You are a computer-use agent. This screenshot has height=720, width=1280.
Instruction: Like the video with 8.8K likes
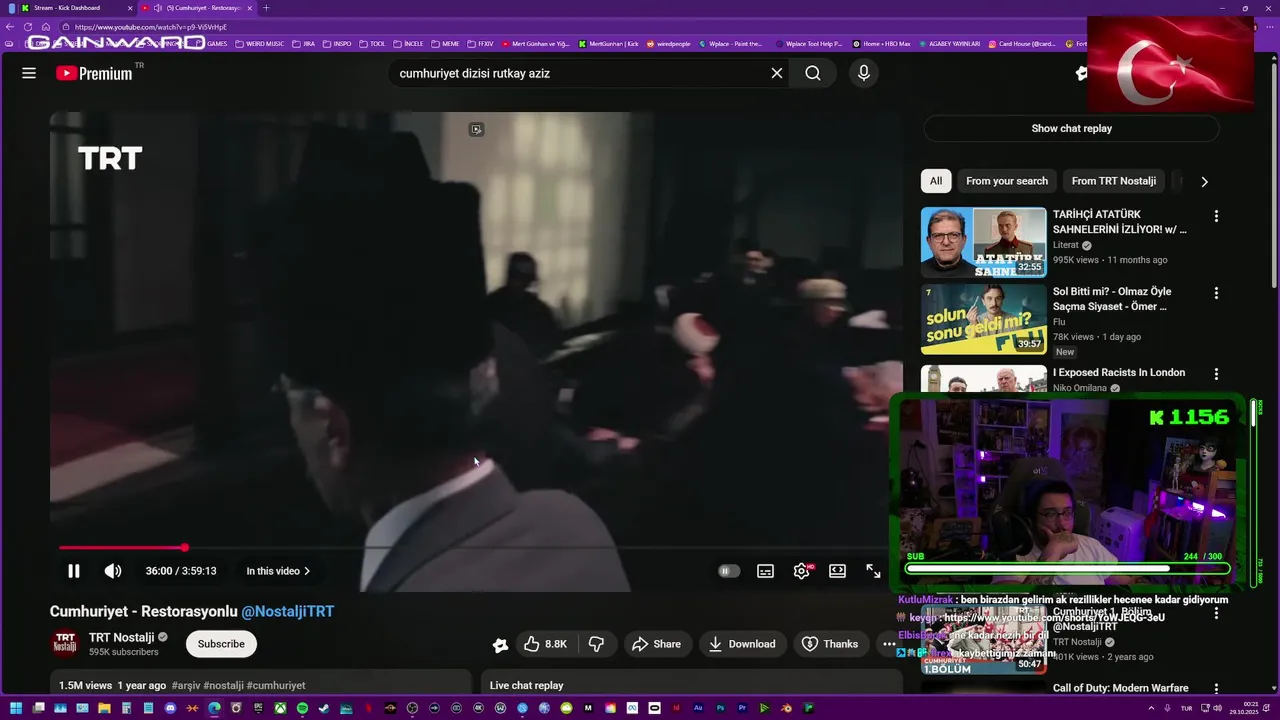545,644
